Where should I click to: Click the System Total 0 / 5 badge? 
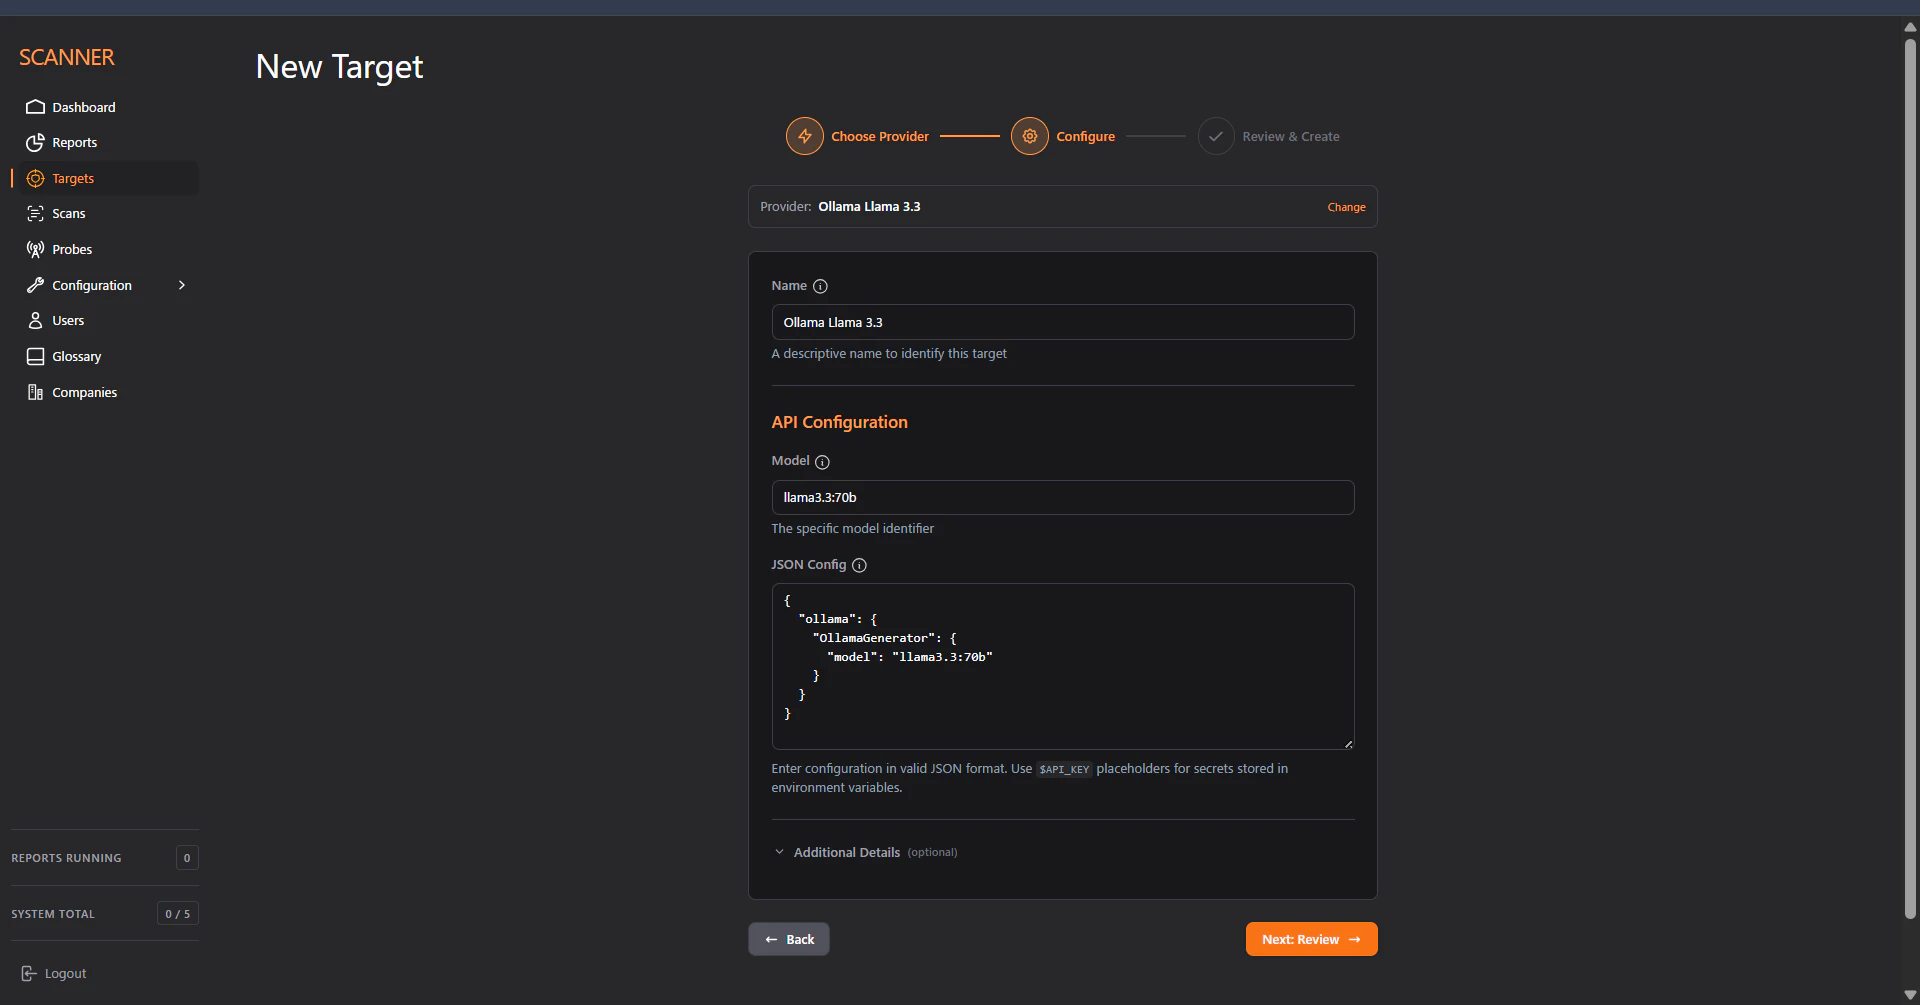pos(177,914)
